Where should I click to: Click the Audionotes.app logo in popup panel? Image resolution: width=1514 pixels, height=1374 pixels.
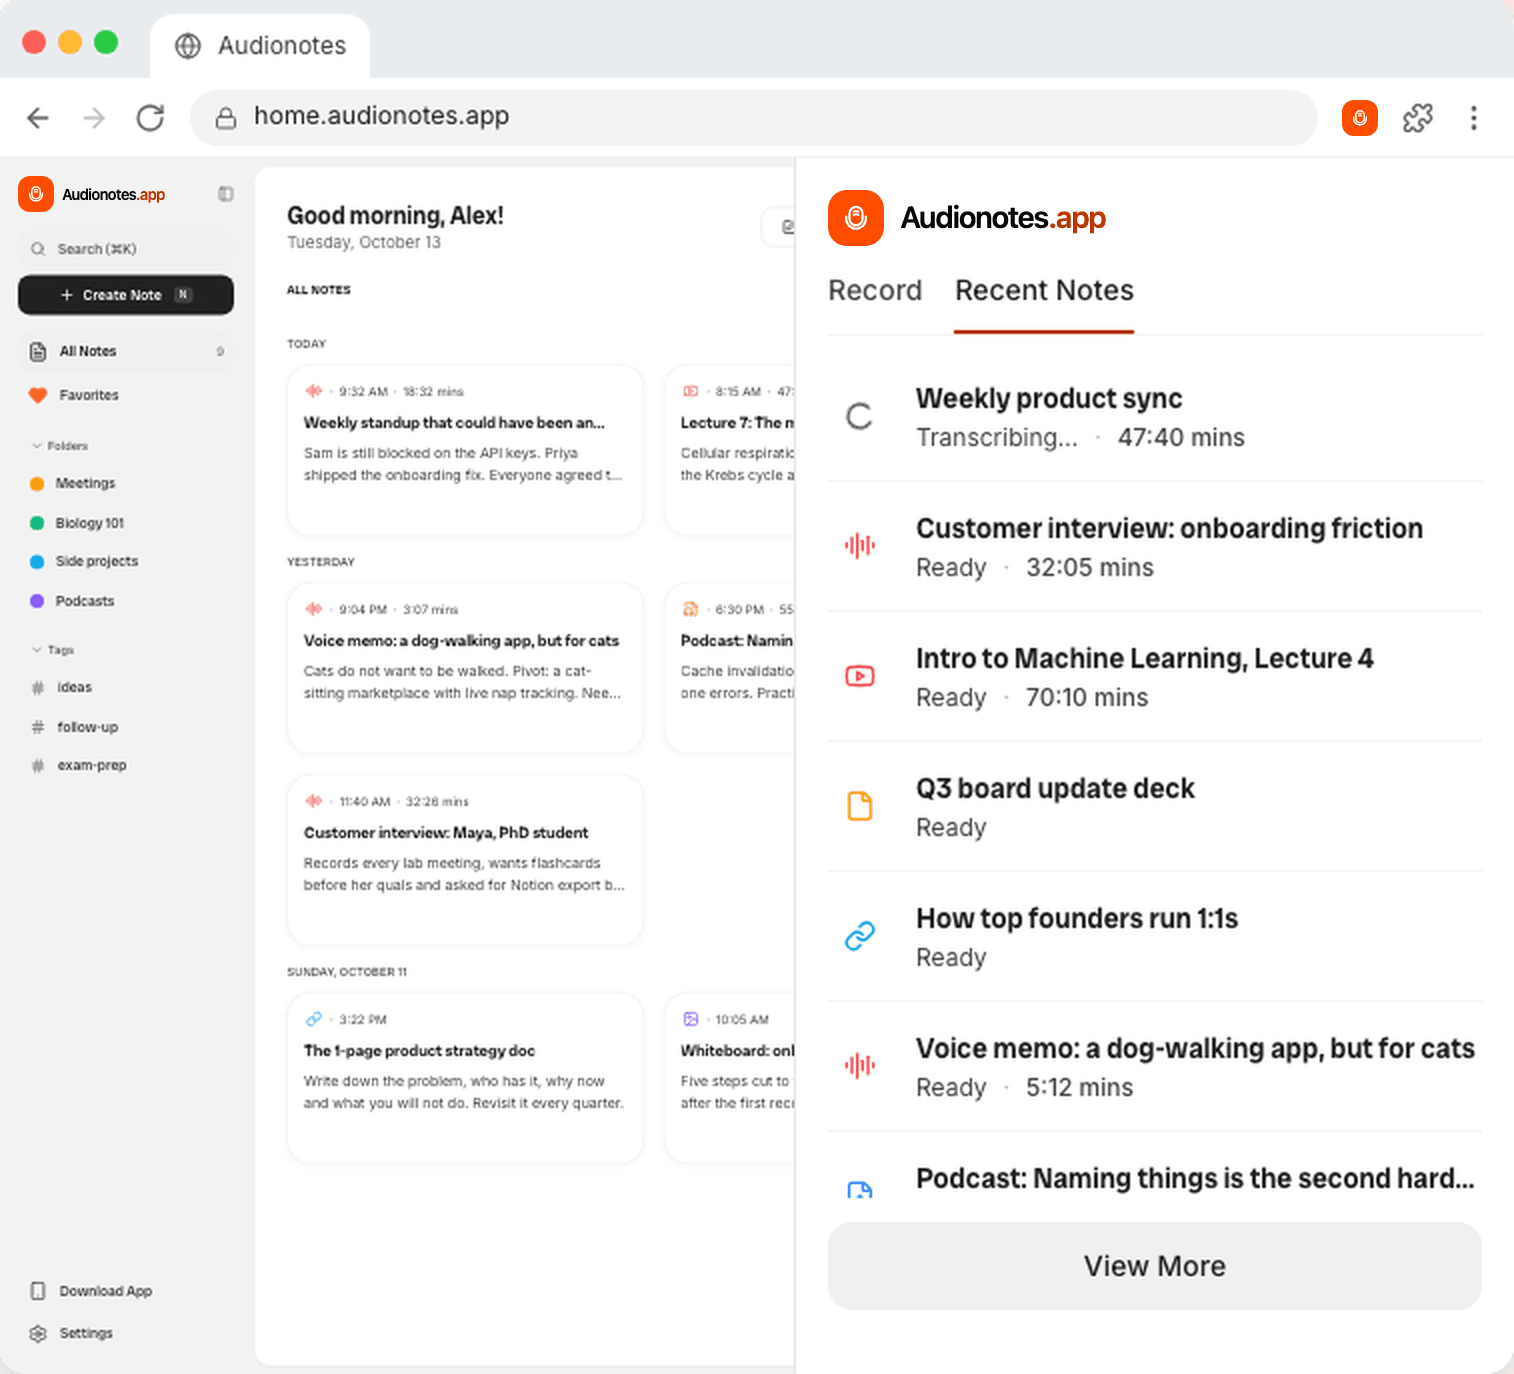[967, 218]
